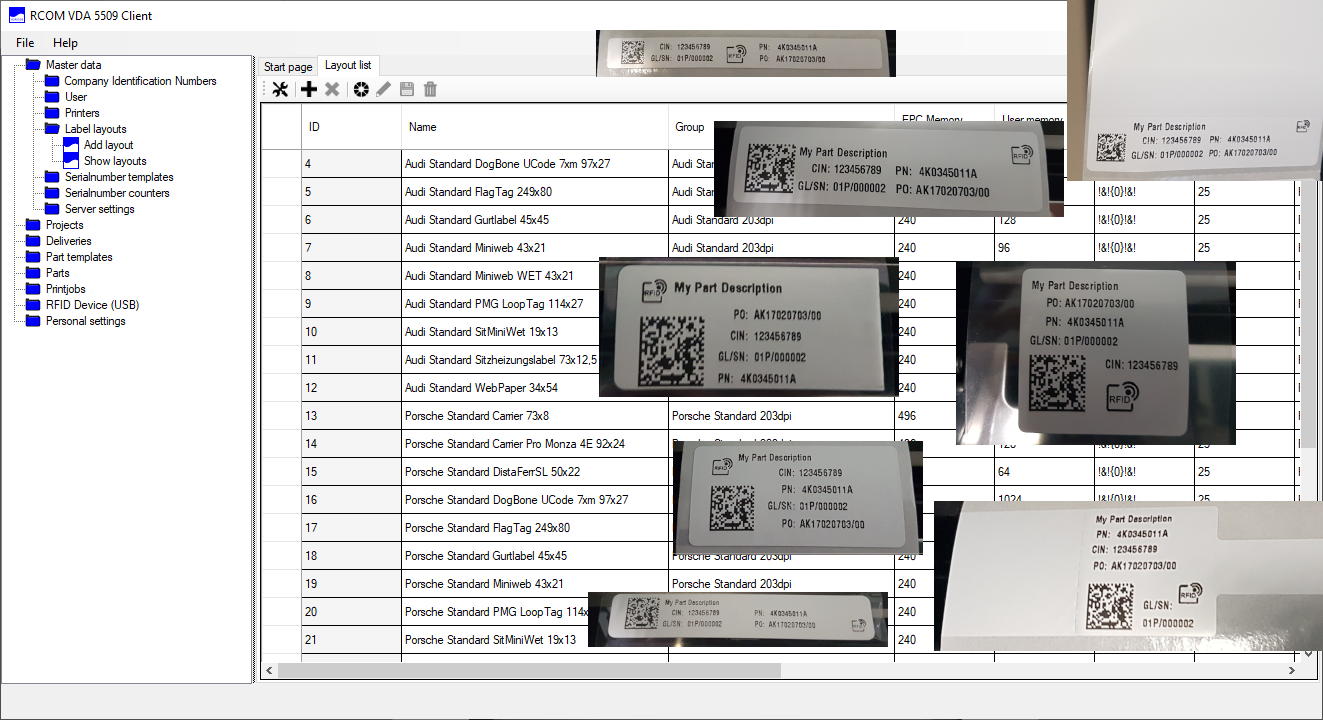
Task: Select 'Porsche Standard Gurtlabel 45x45' cell
Action: click(535, 555)
